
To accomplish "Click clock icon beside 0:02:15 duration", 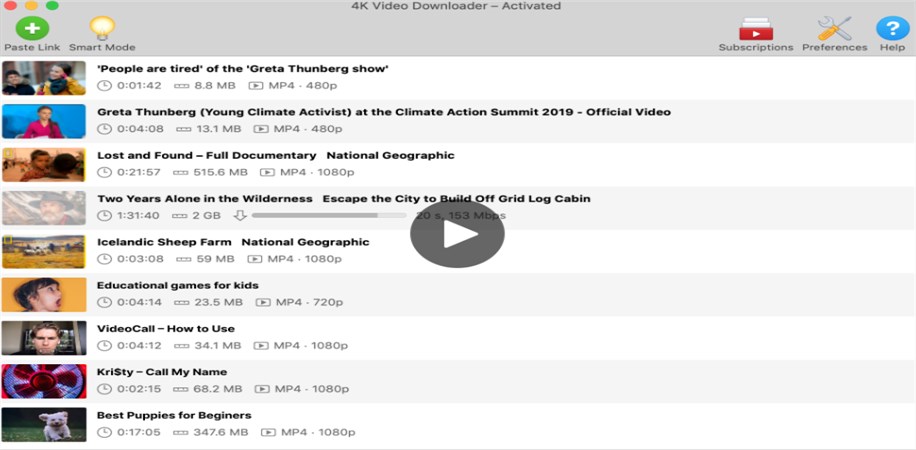I will point(104,389).
